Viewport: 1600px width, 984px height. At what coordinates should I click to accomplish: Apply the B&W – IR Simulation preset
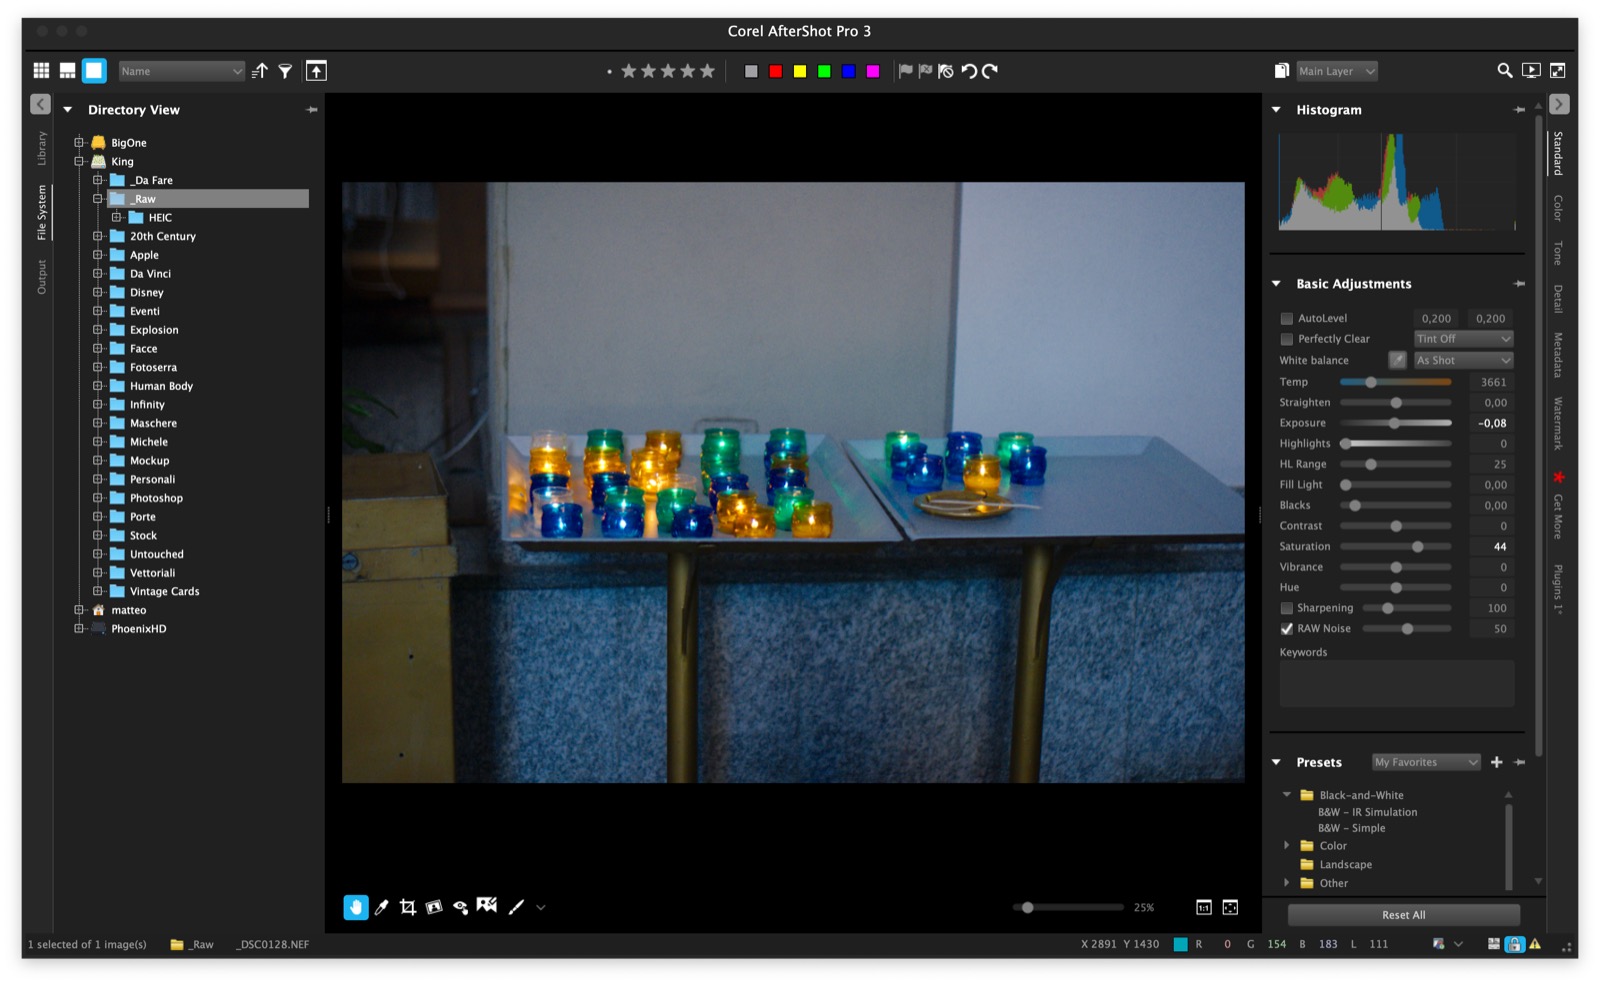click(x=1367, y=812)
